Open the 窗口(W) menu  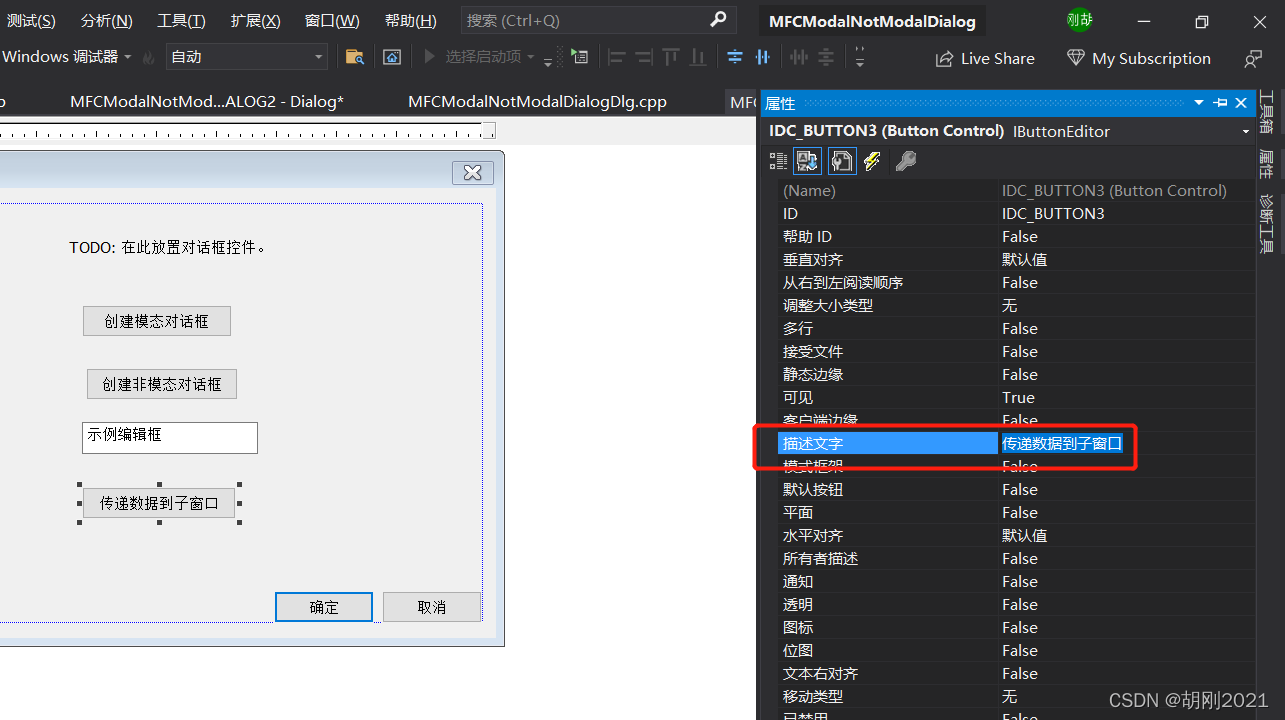point(332,21)
